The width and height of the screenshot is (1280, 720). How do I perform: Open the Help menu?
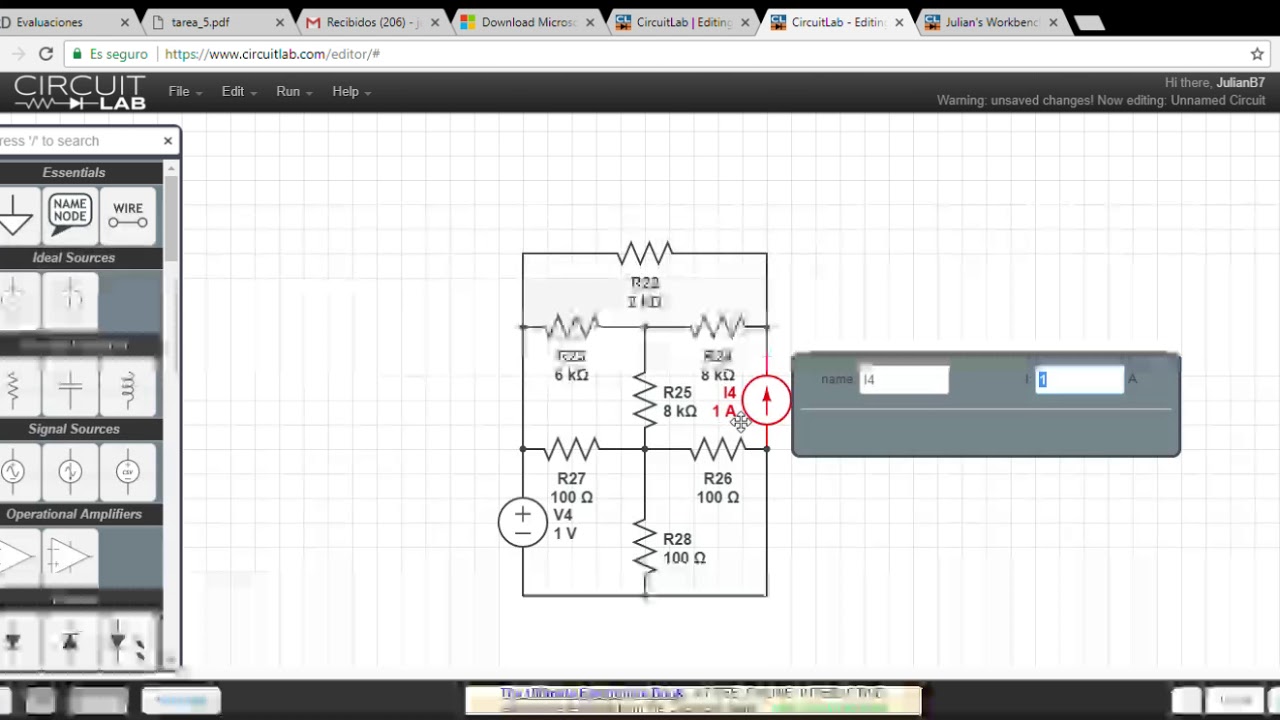(351, 92)
